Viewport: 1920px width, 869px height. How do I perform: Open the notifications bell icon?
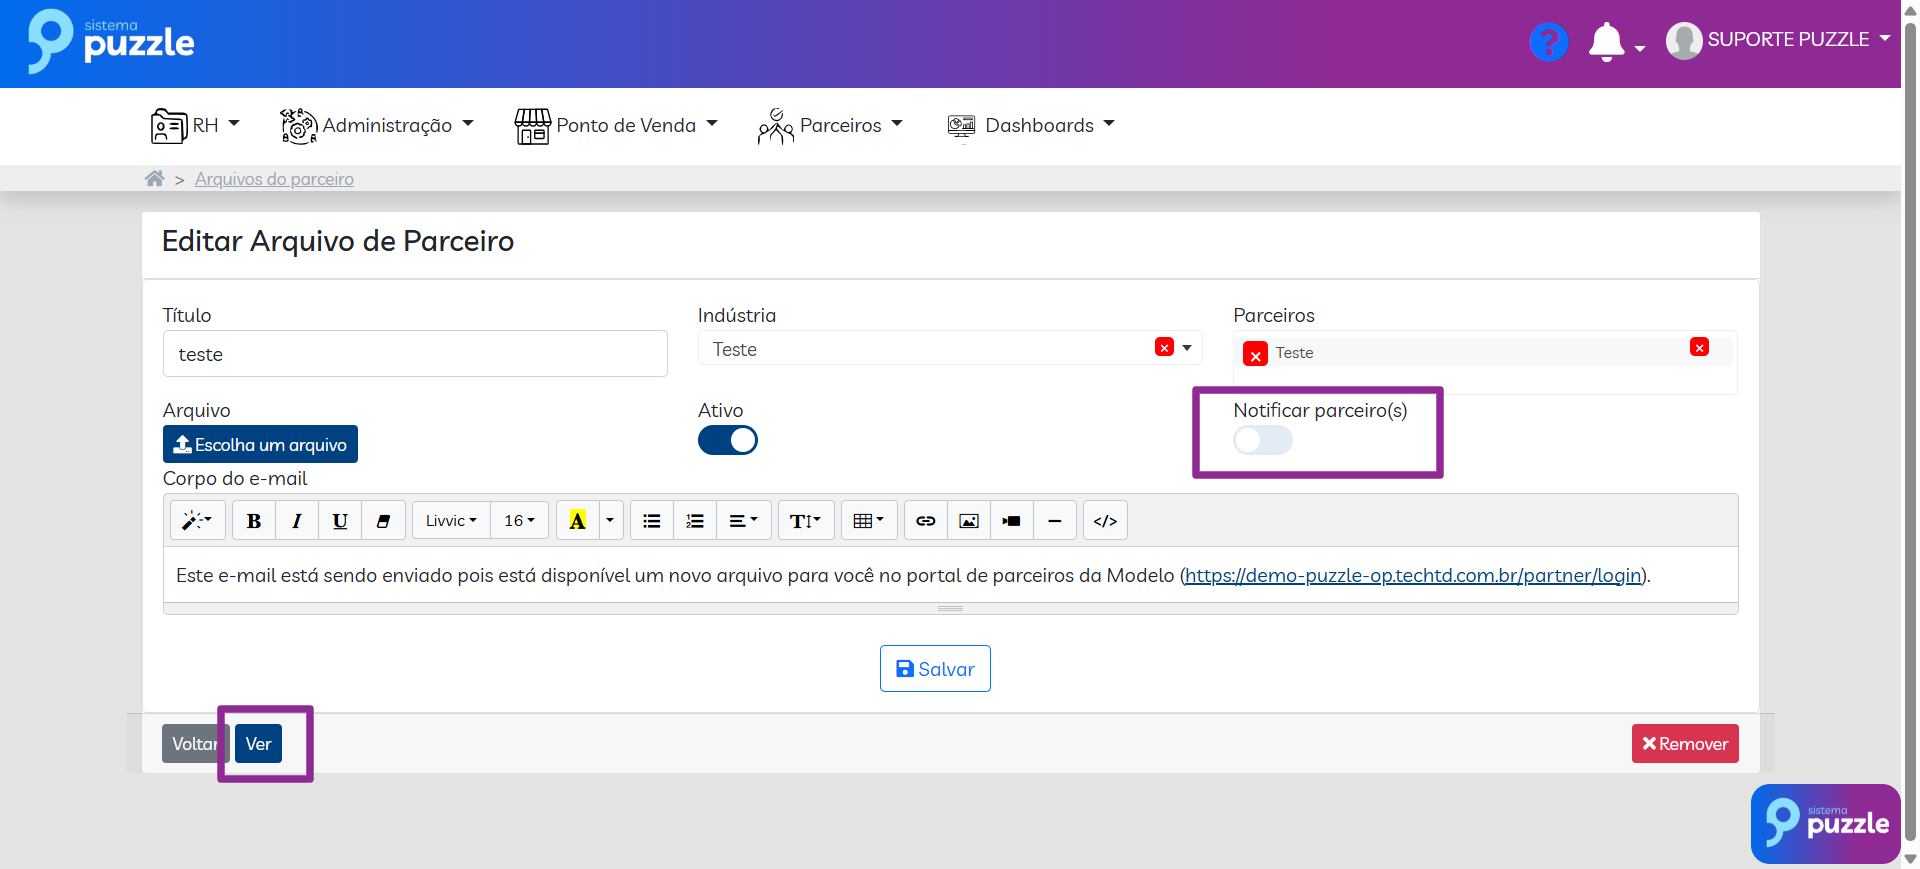1606,42
